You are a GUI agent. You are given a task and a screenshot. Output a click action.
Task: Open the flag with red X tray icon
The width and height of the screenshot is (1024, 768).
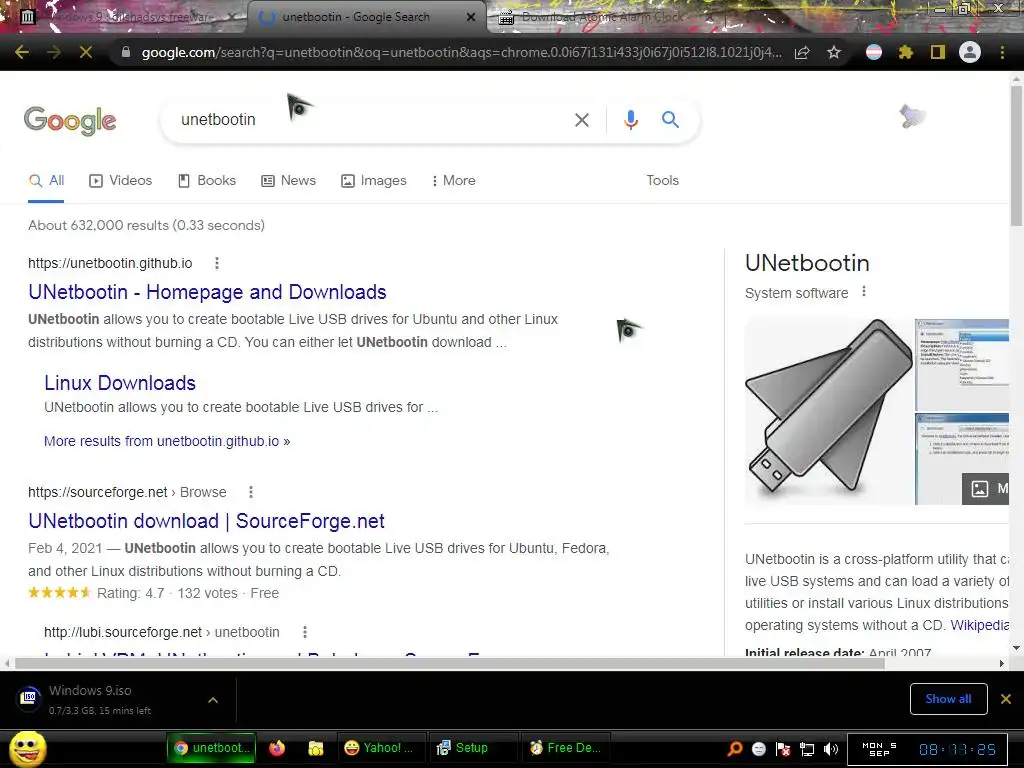pos(783,748)
